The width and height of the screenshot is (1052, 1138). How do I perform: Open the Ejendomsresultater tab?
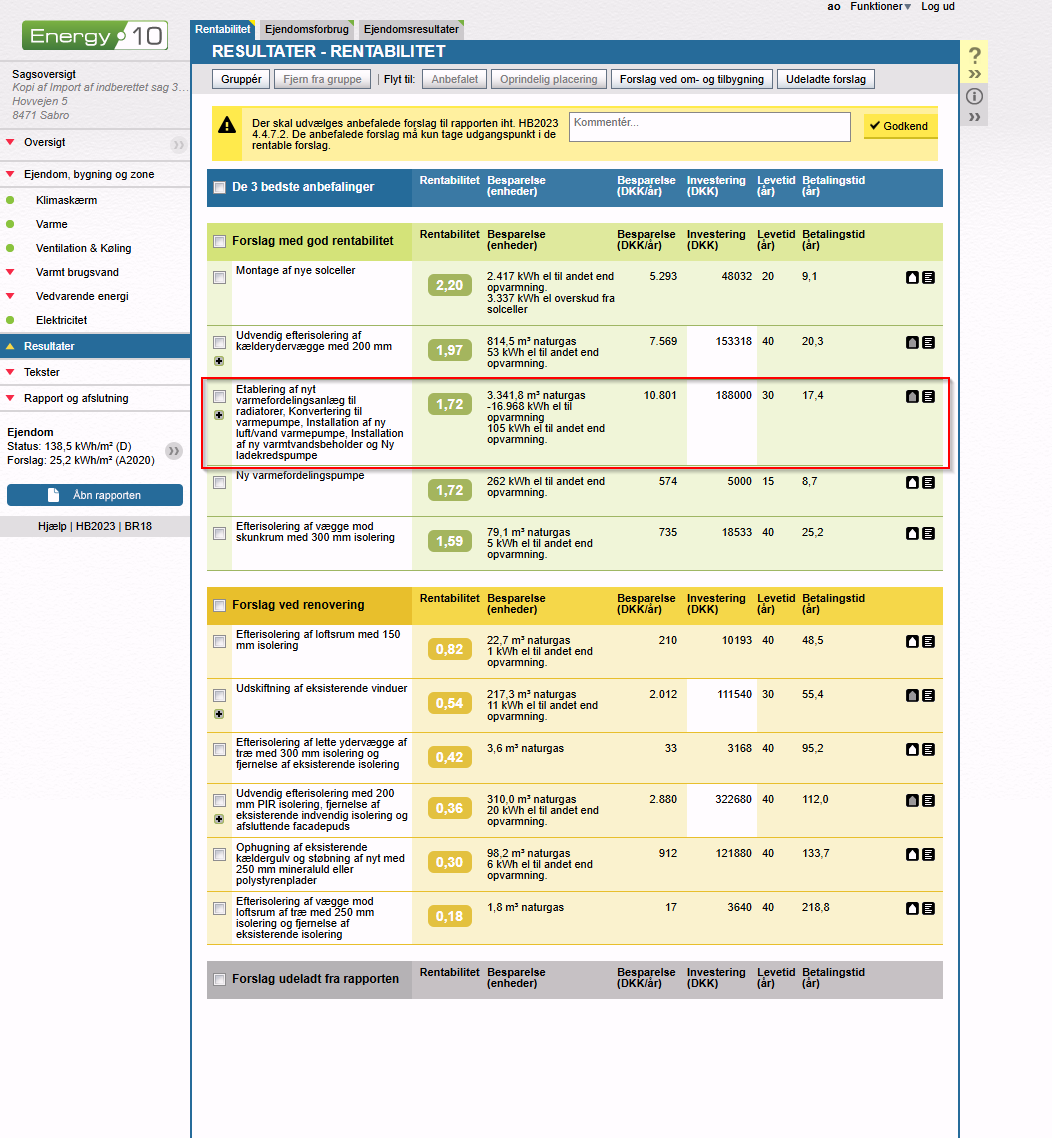410,30
